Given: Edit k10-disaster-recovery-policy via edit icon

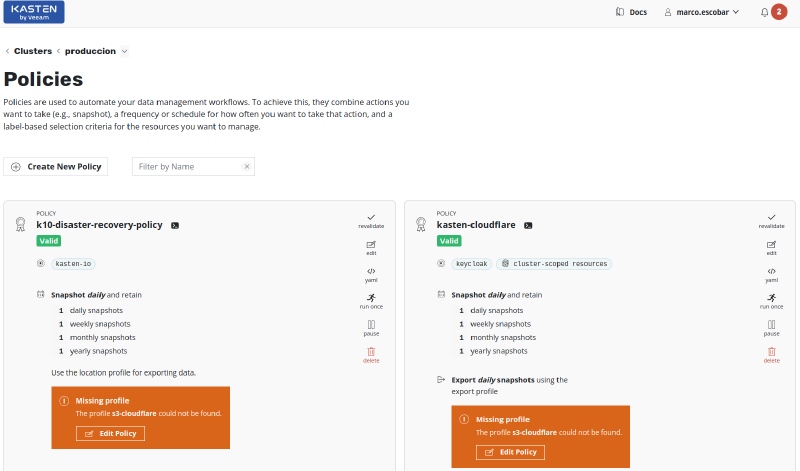Looking at the screenshot, I should coord(371,248).
